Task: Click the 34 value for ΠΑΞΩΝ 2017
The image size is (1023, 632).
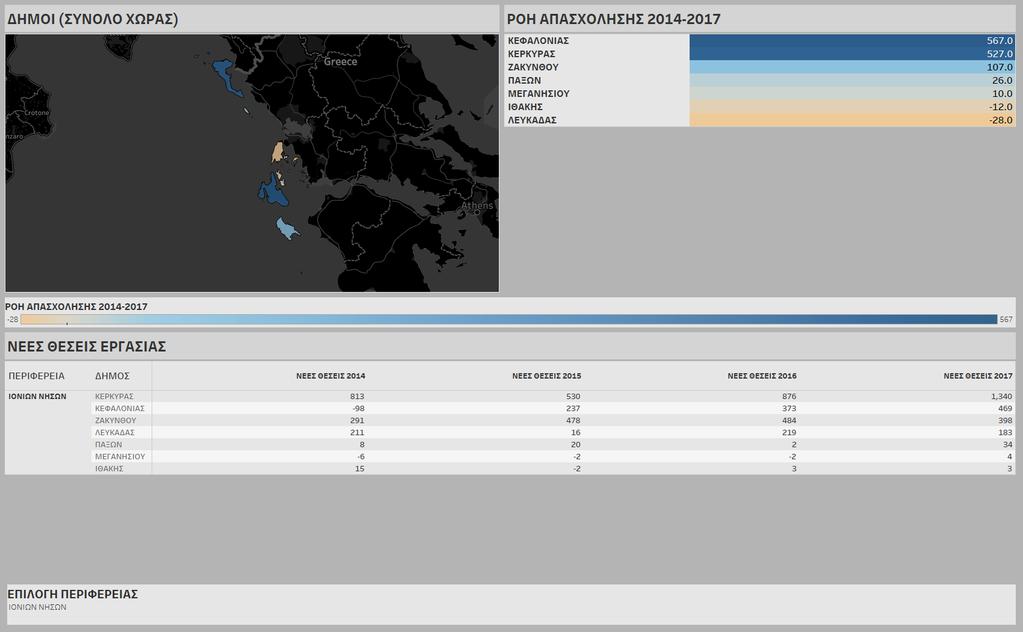Action: [x=1007, y=444]
